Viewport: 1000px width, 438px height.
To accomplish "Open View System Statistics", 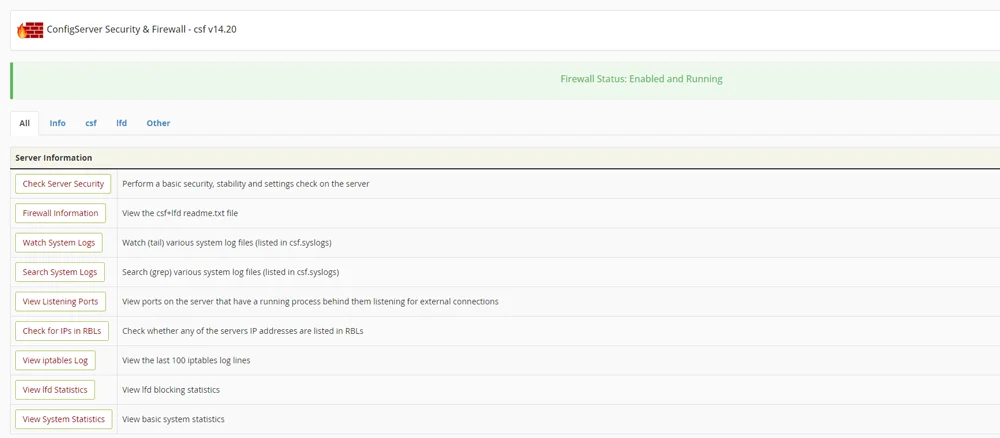I will point(64,419).
